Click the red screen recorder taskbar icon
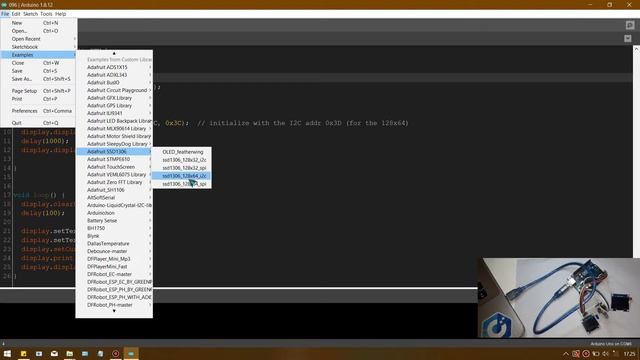Viewport: 640px width, 360px height. click(116, 353)
